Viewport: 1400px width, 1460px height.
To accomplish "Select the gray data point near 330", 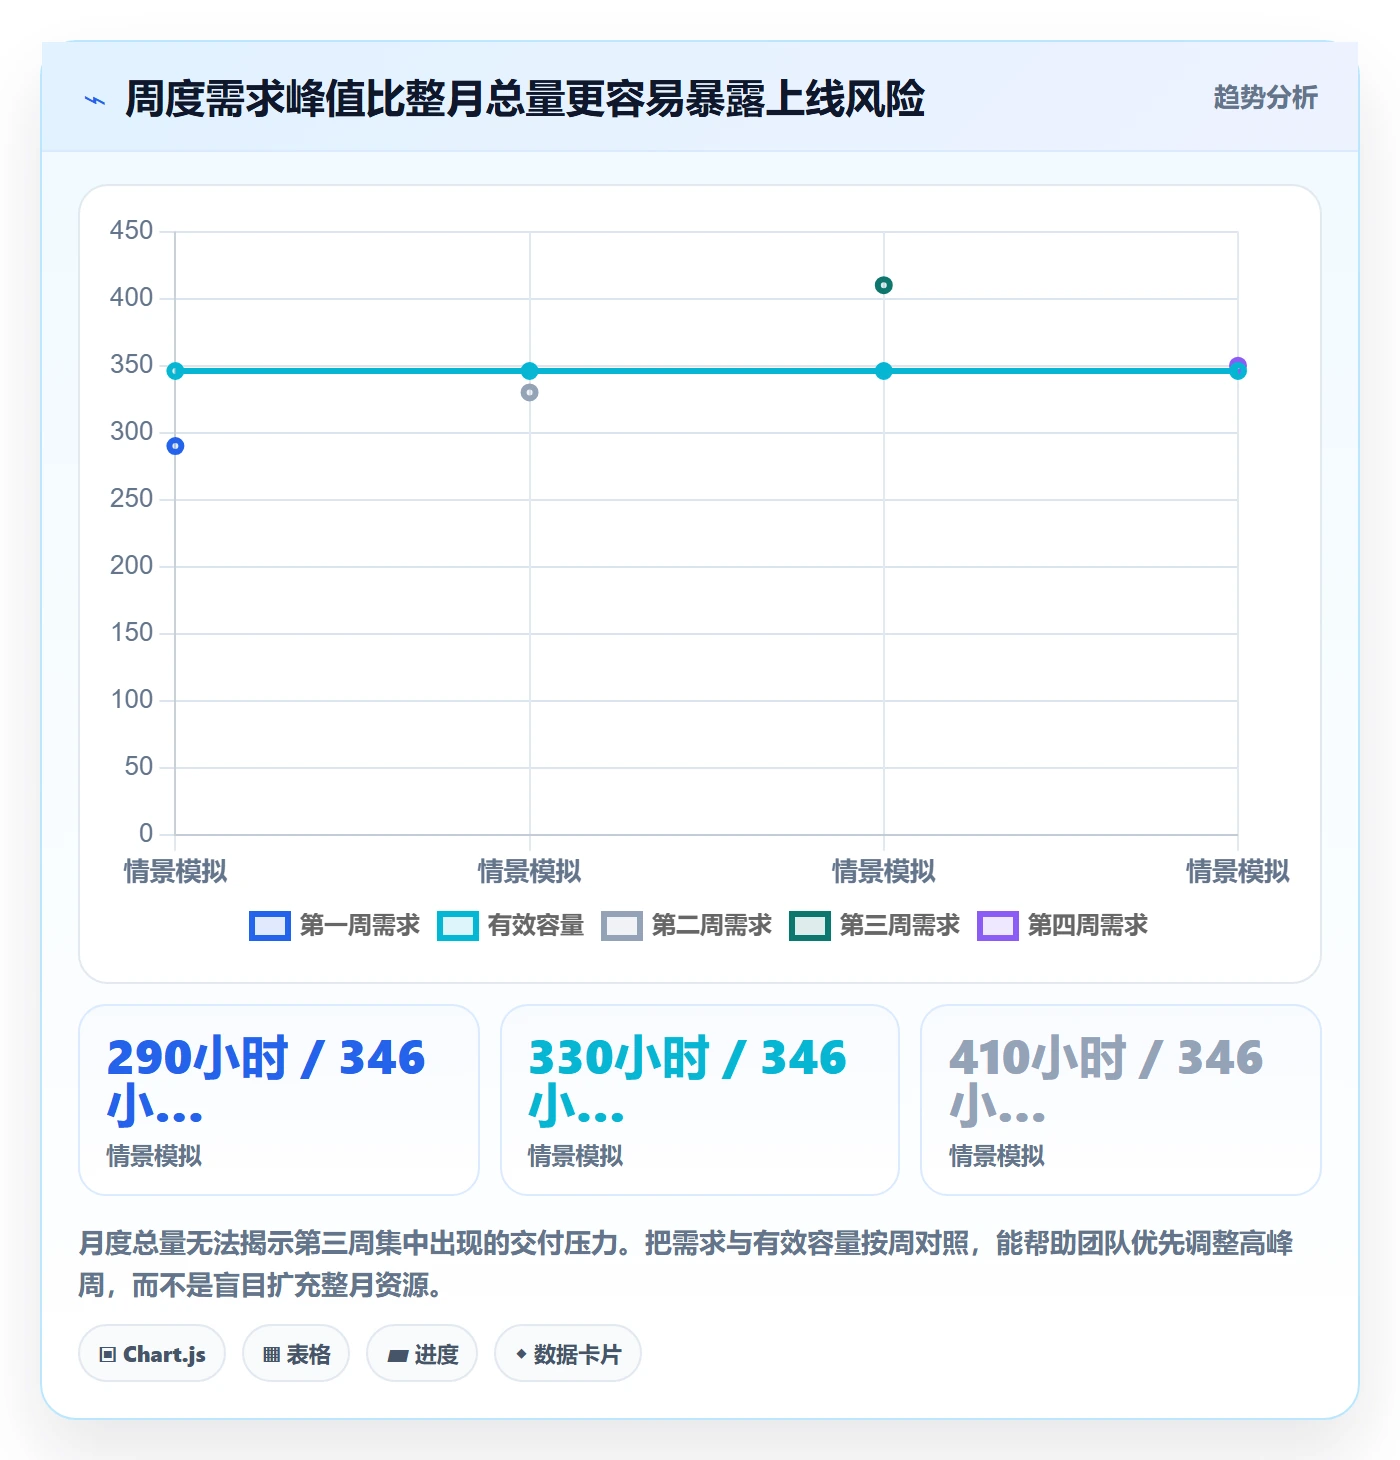I will click(x=530, y=393).
